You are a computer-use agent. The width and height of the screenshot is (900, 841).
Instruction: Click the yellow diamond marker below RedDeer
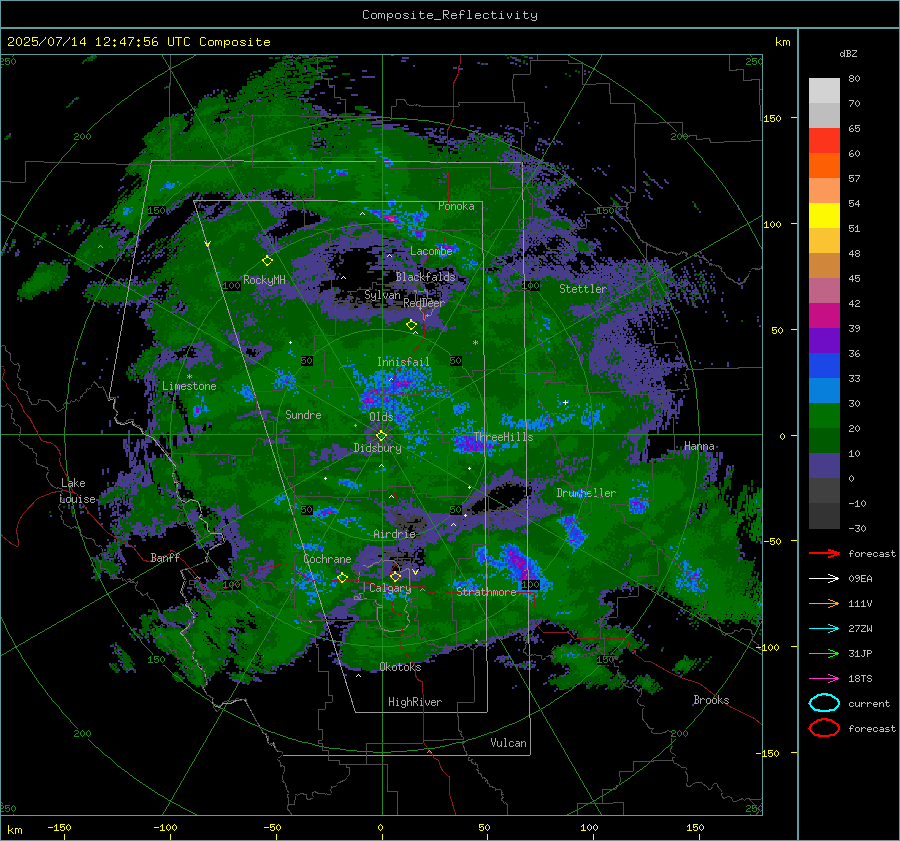coord(411,325)
